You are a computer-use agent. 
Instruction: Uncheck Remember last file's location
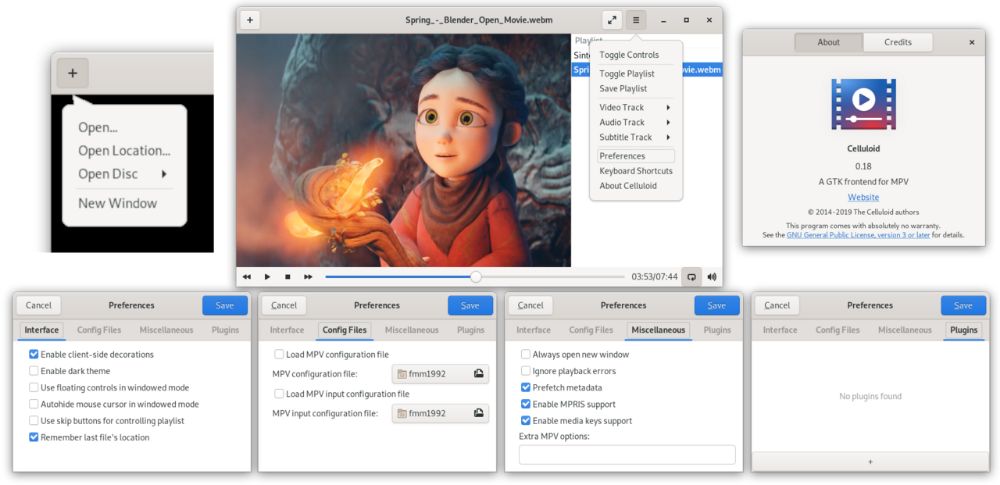pos(34,437)
